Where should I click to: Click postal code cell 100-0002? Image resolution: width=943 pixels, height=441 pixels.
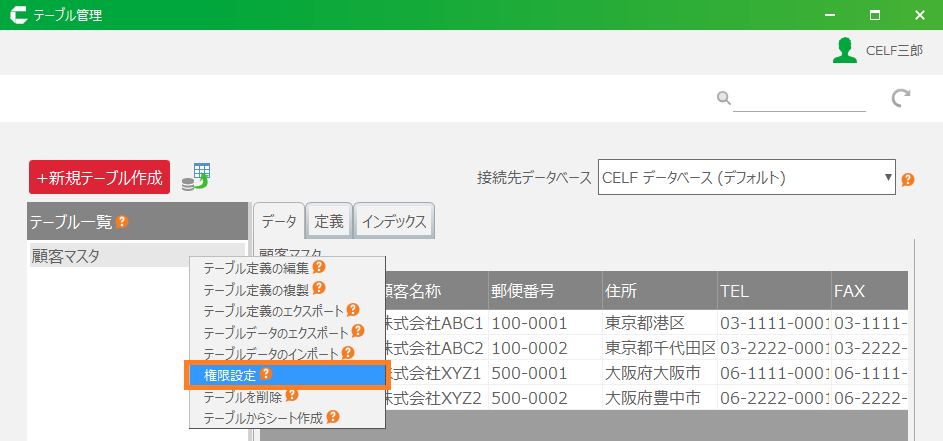coord(545,348)
